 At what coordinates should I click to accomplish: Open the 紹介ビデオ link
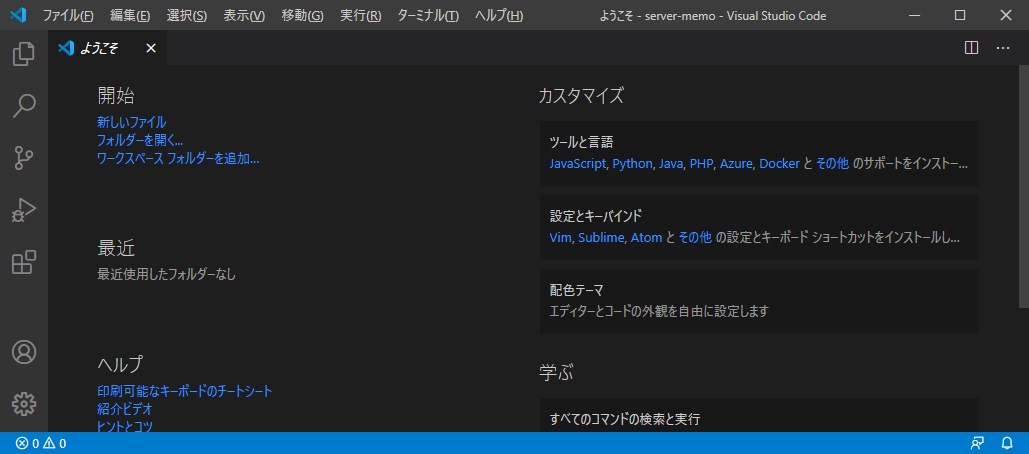coord(125,409)
